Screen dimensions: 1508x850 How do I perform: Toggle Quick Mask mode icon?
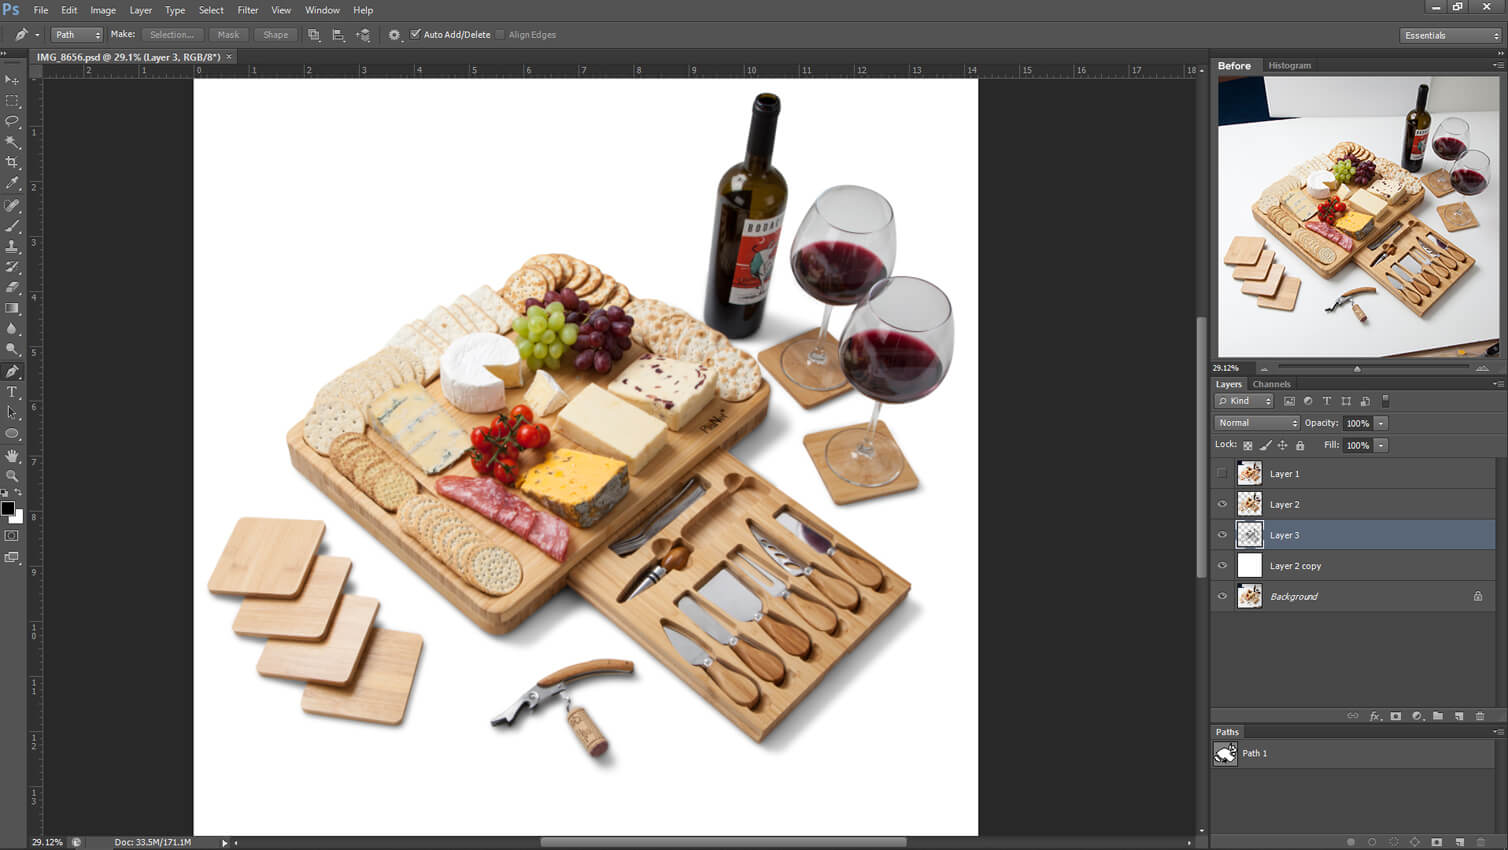click(12, 536)
